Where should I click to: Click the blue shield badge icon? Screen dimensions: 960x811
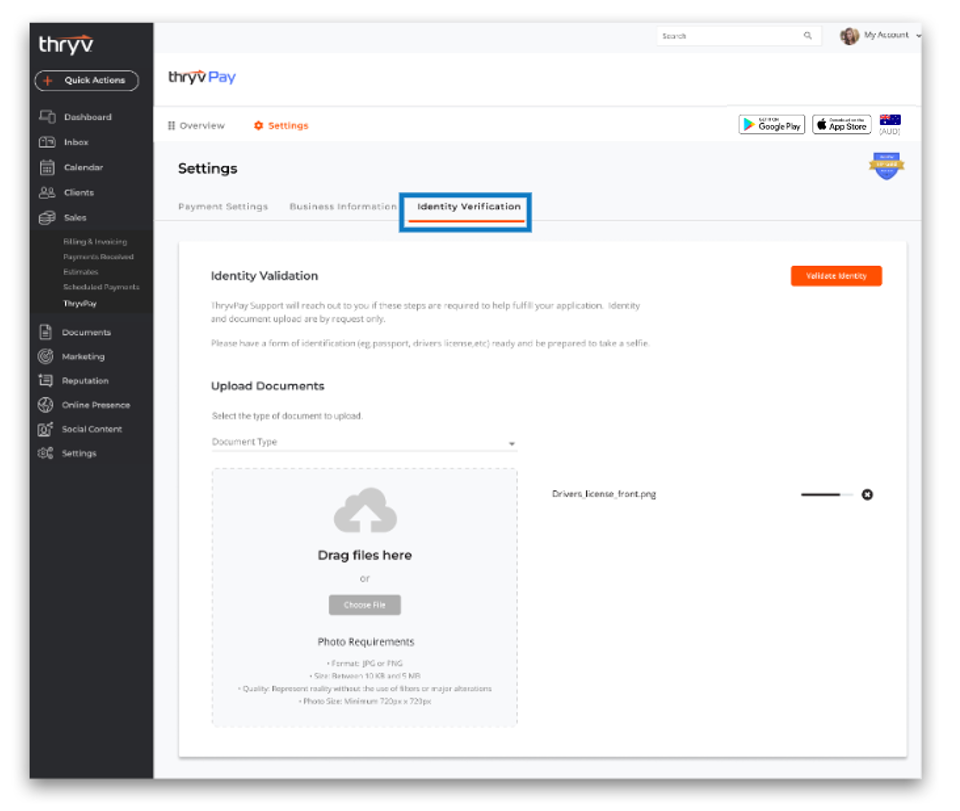(x=887, y=166)
